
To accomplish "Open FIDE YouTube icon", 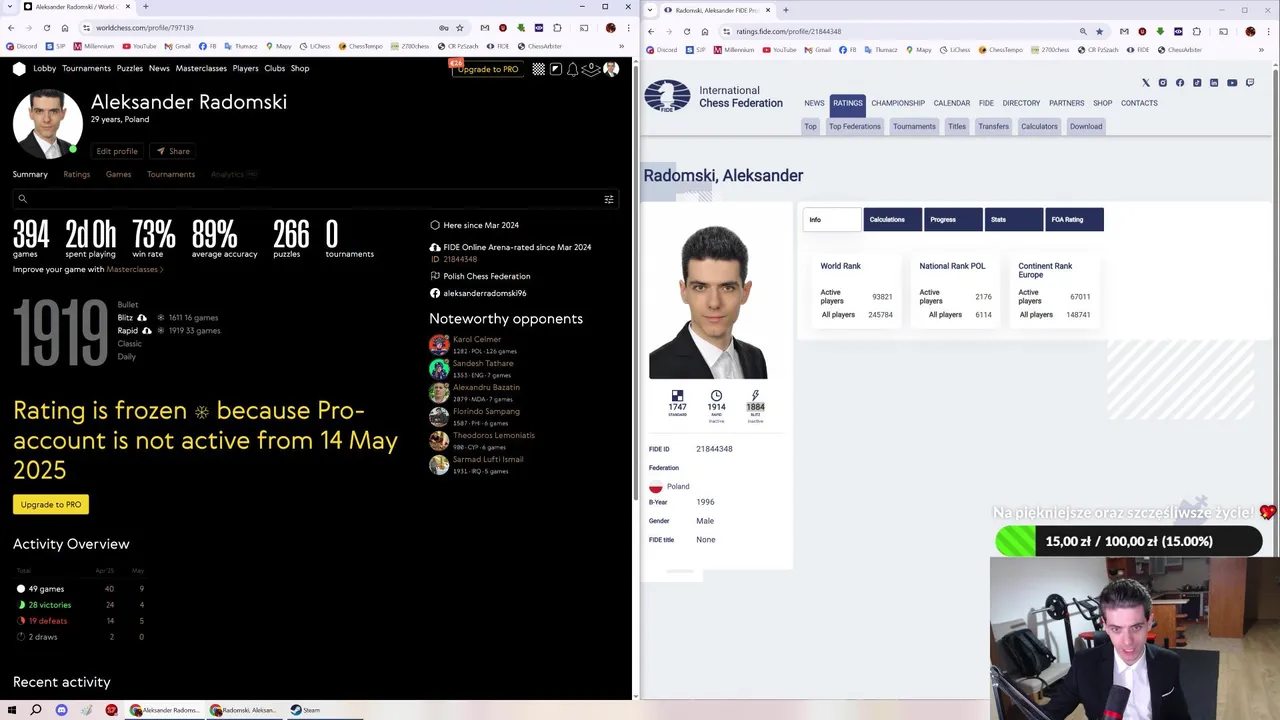I will [x=1232, y=83].
